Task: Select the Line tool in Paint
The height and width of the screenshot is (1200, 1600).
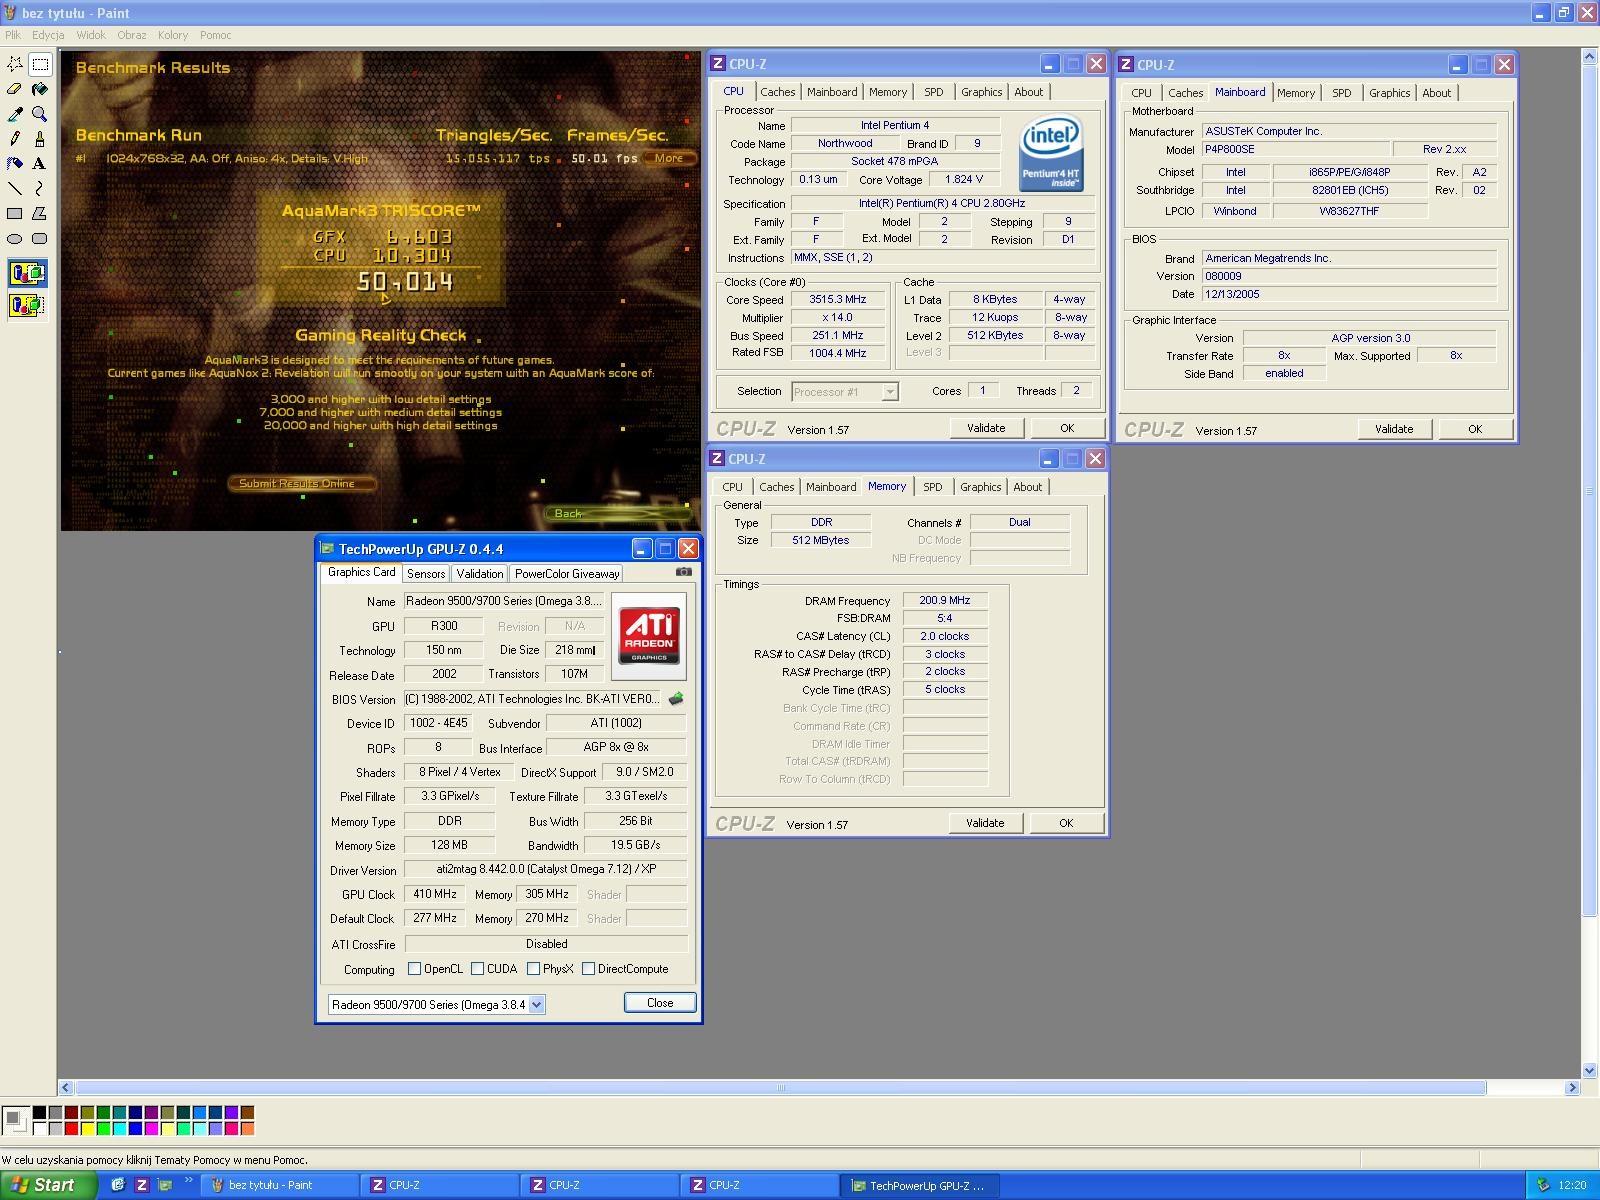Action: [15, 188]
